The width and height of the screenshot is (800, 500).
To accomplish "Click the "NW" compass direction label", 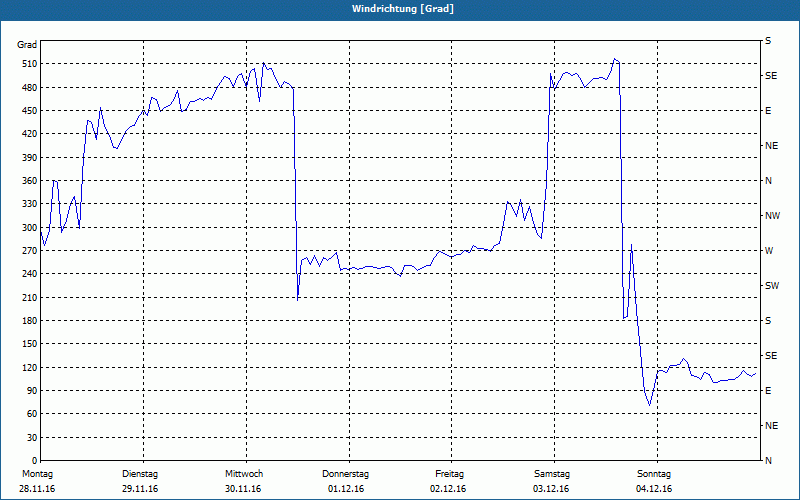I will pos(772,216).
